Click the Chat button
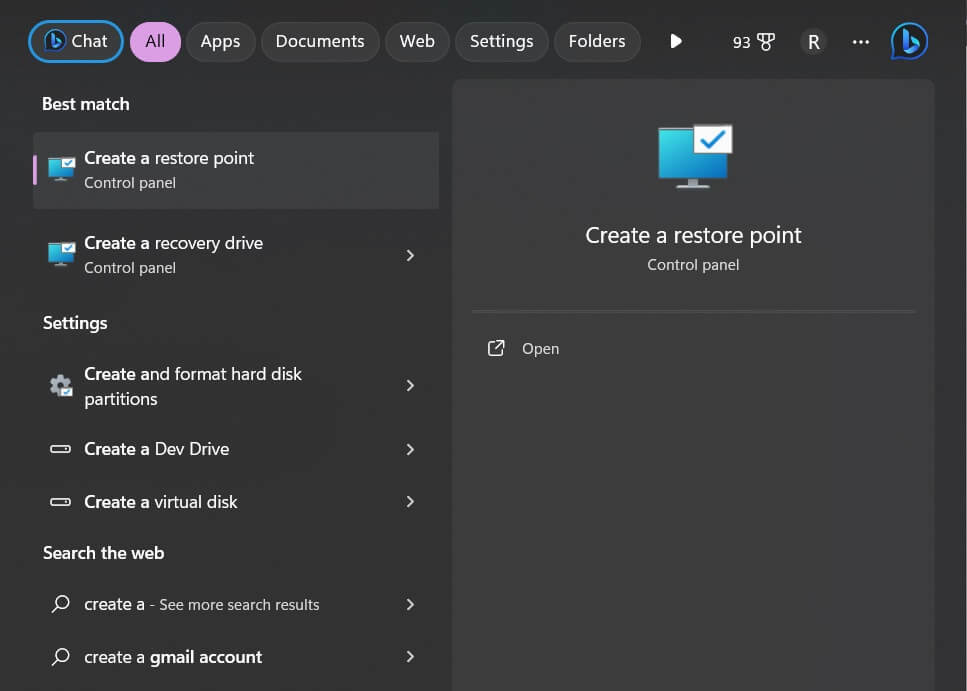 tap(76, 42)
